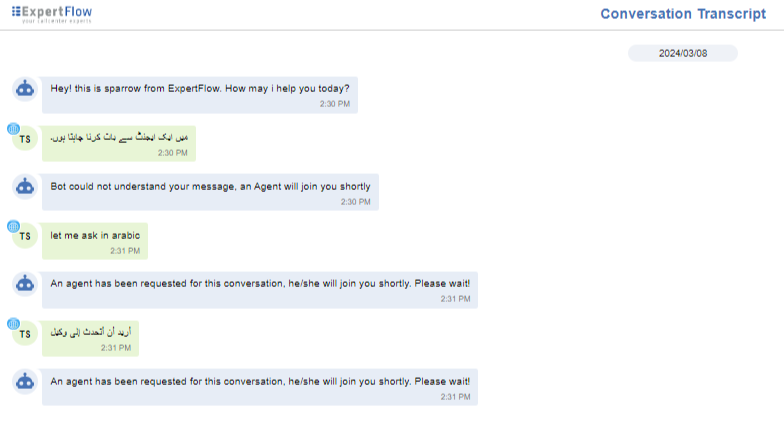This screenshot has width=784, height=447.
Task: Click the TS avatar beside the Urdu message
Action: pos(26,139)
